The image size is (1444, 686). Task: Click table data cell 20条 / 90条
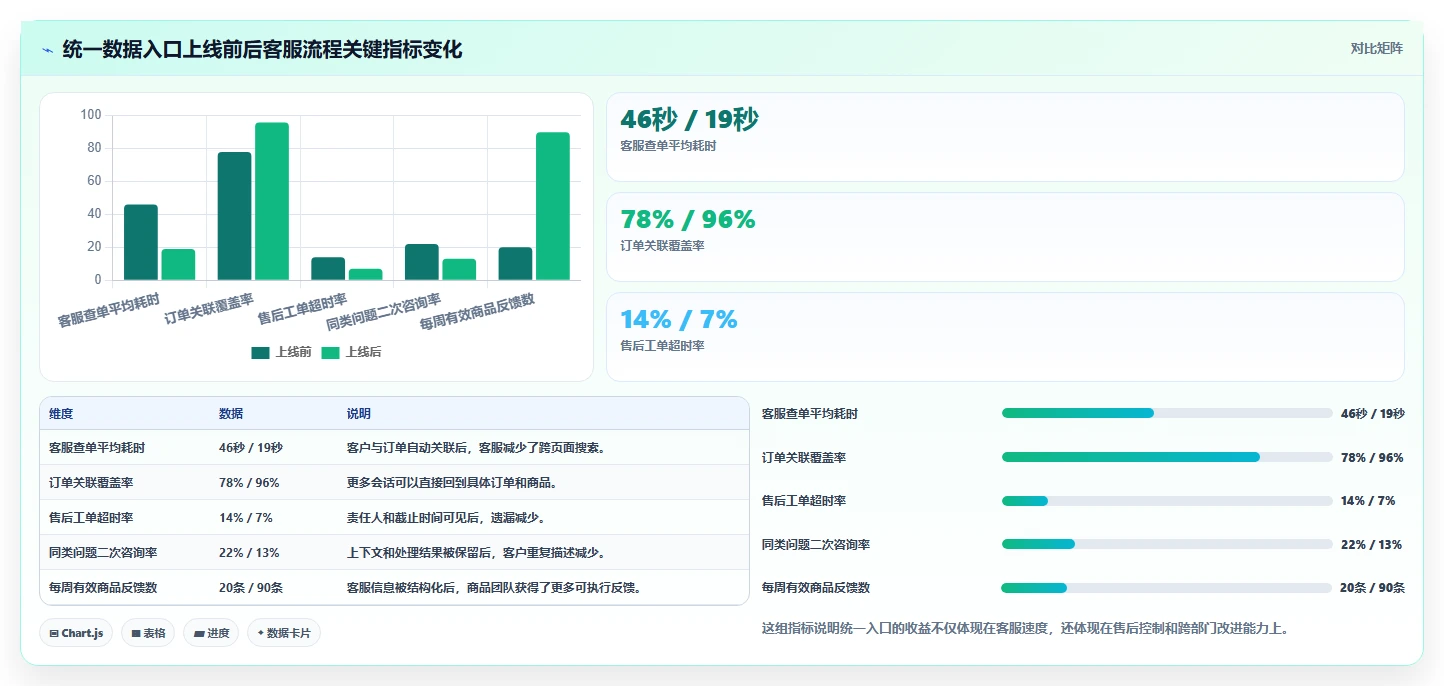(x=252, y=588)
